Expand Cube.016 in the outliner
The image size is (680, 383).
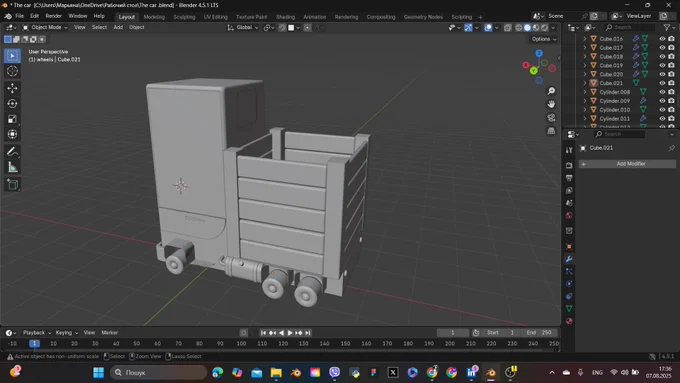pyautogui.click(x=585, y=39)
